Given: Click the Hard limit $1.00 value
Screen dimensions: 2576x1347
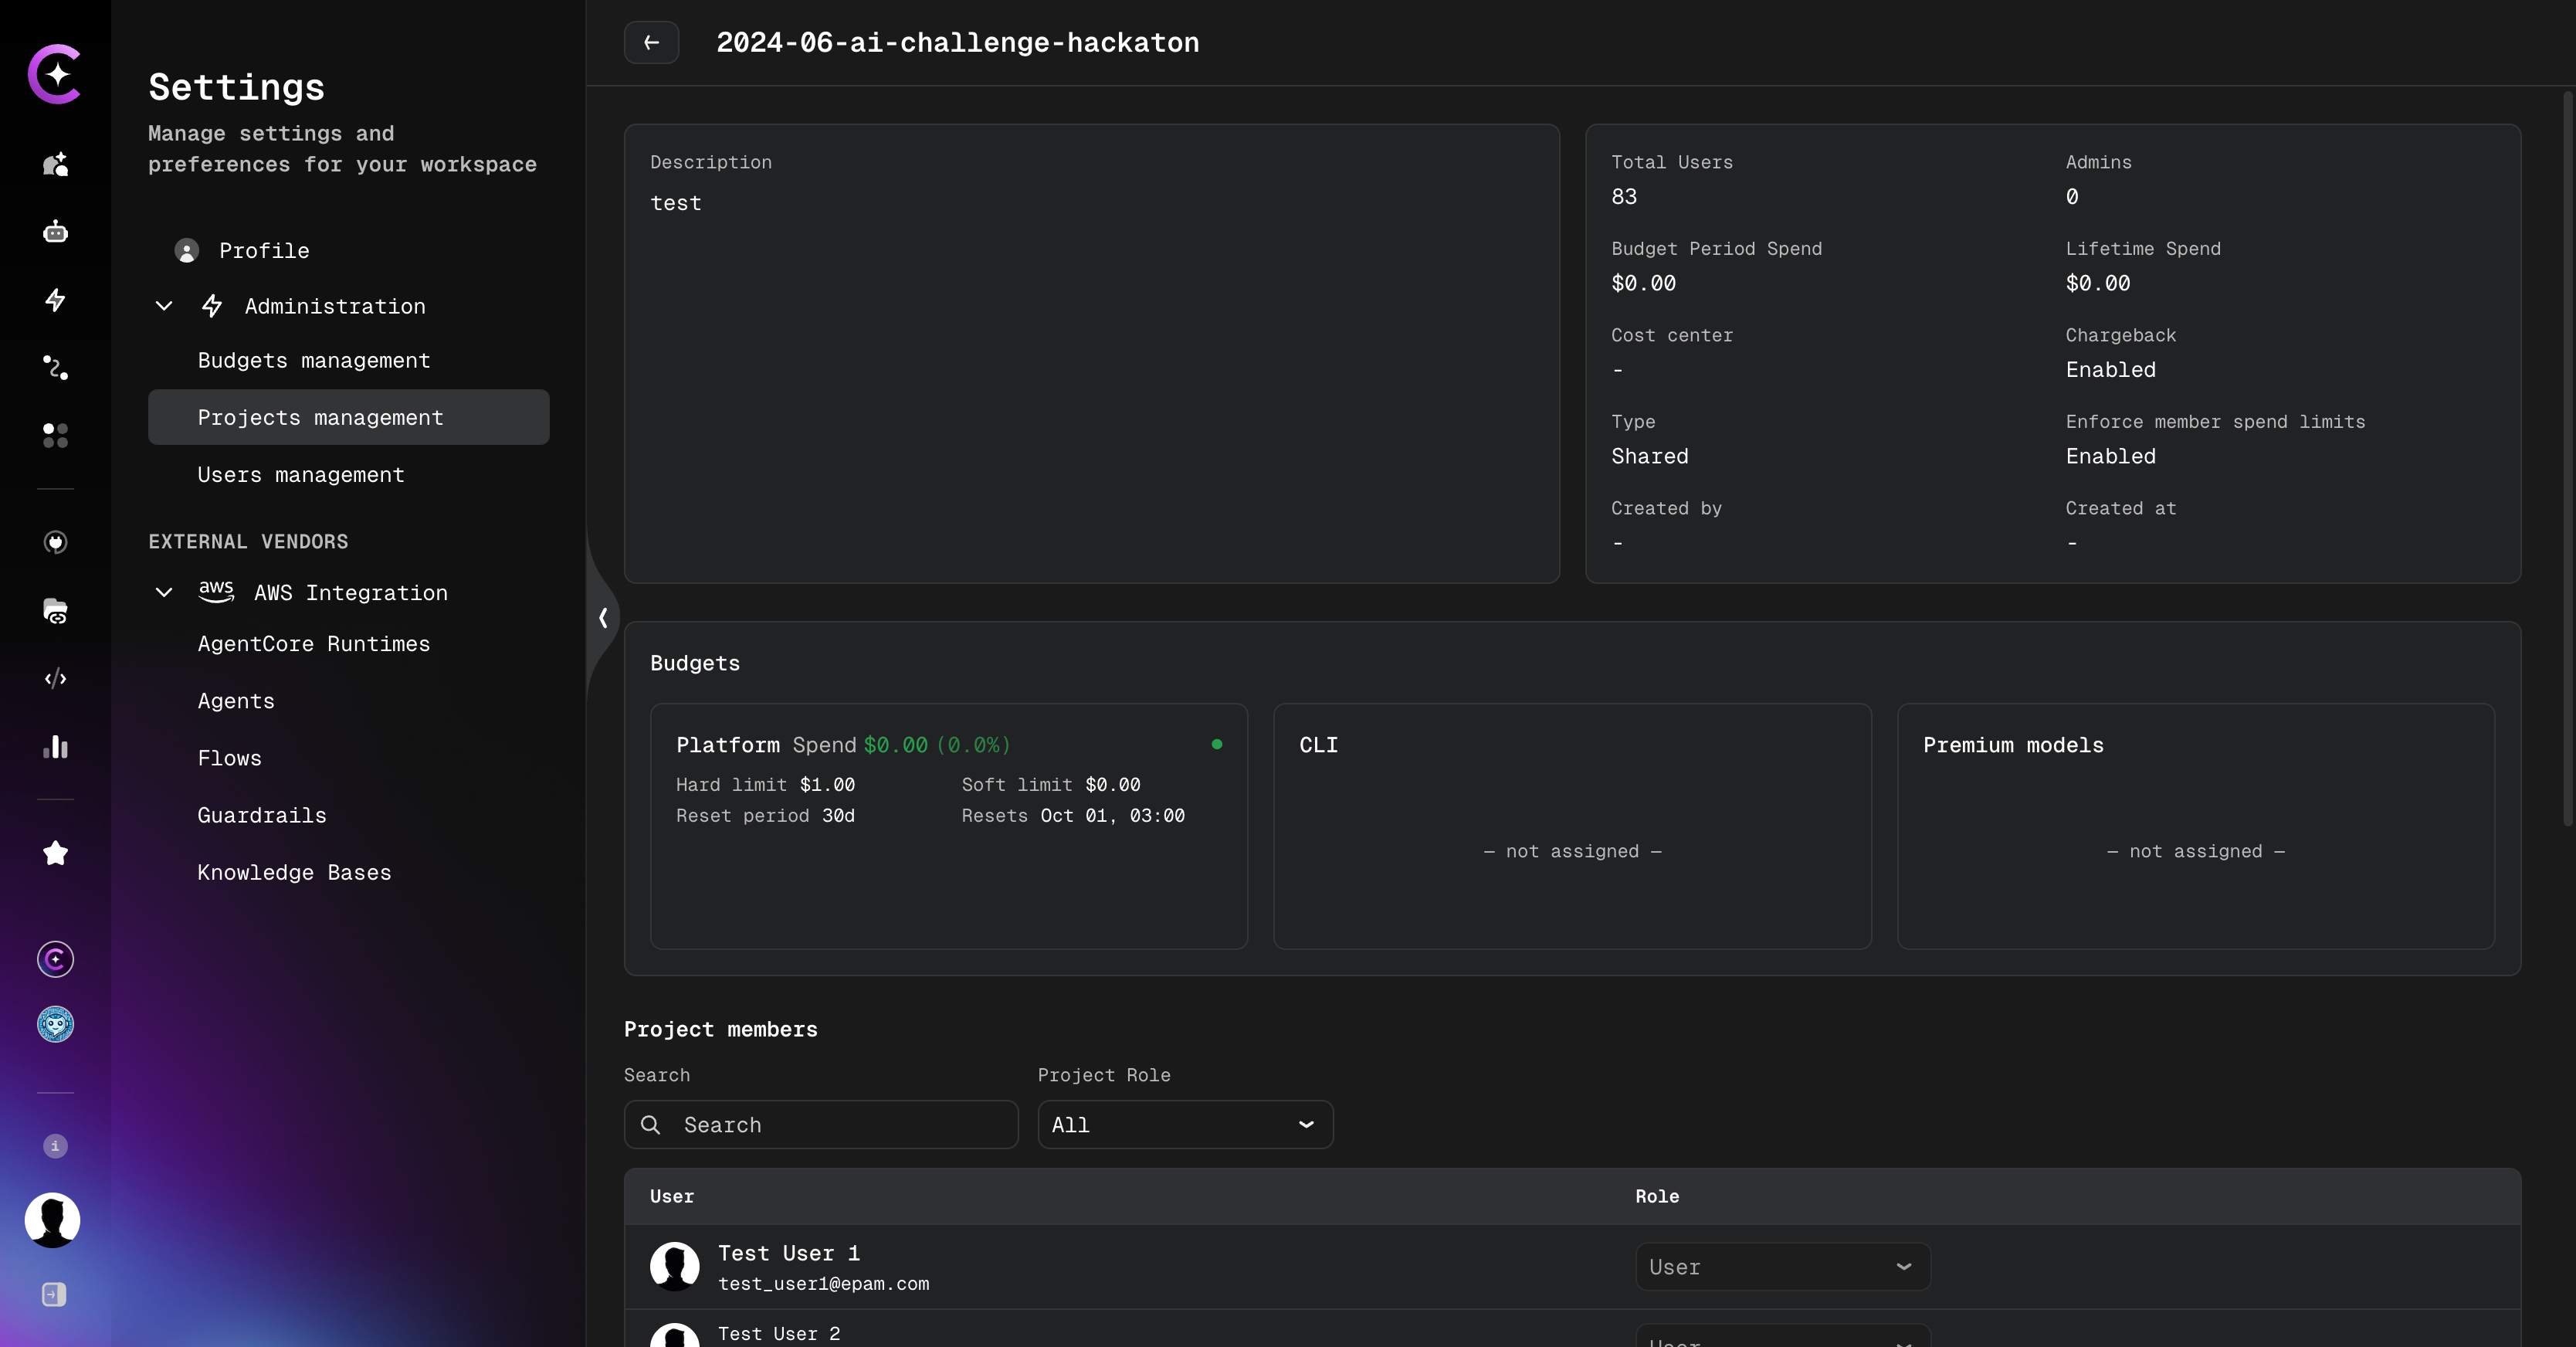Looking at the screenshot, I should click(x=827, y=785).
